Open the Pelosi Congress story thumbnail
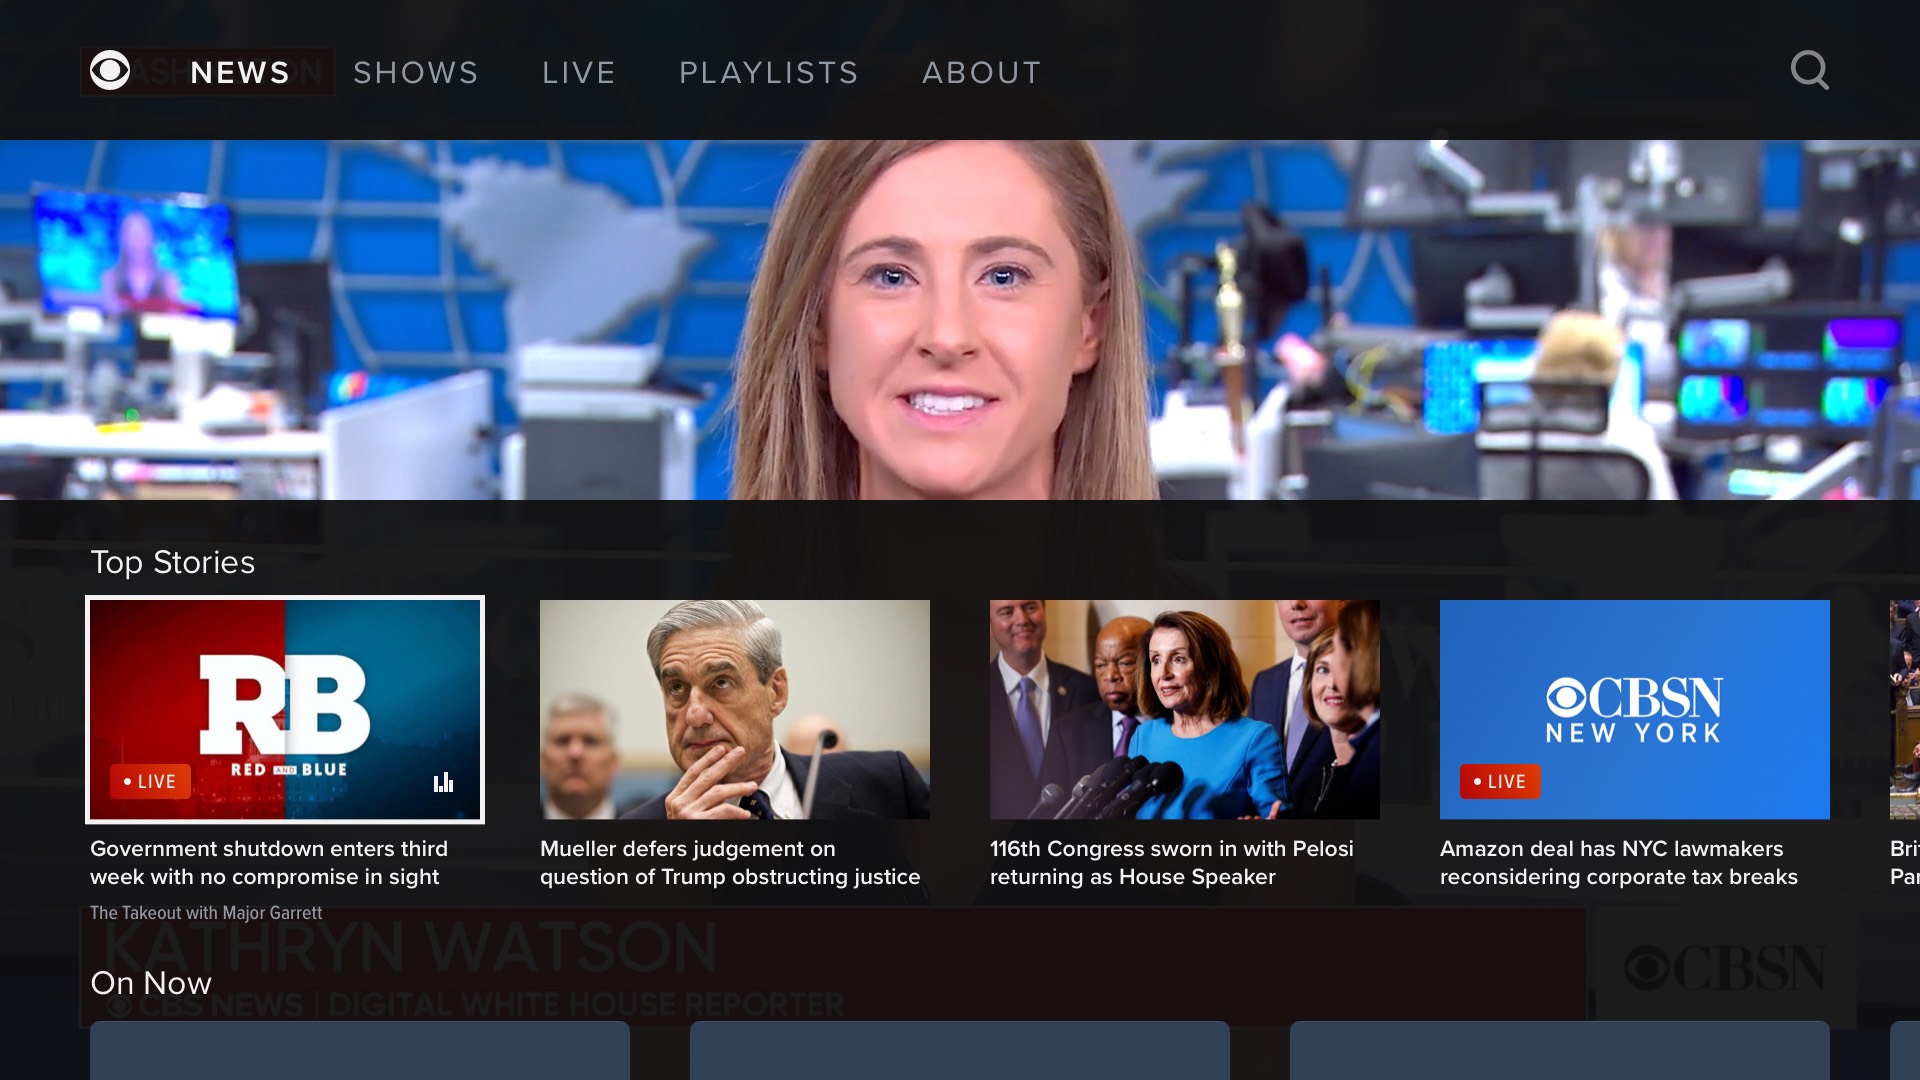Image resolution: width=1920 pixels, height=1080 pixels. (1185, 709)
